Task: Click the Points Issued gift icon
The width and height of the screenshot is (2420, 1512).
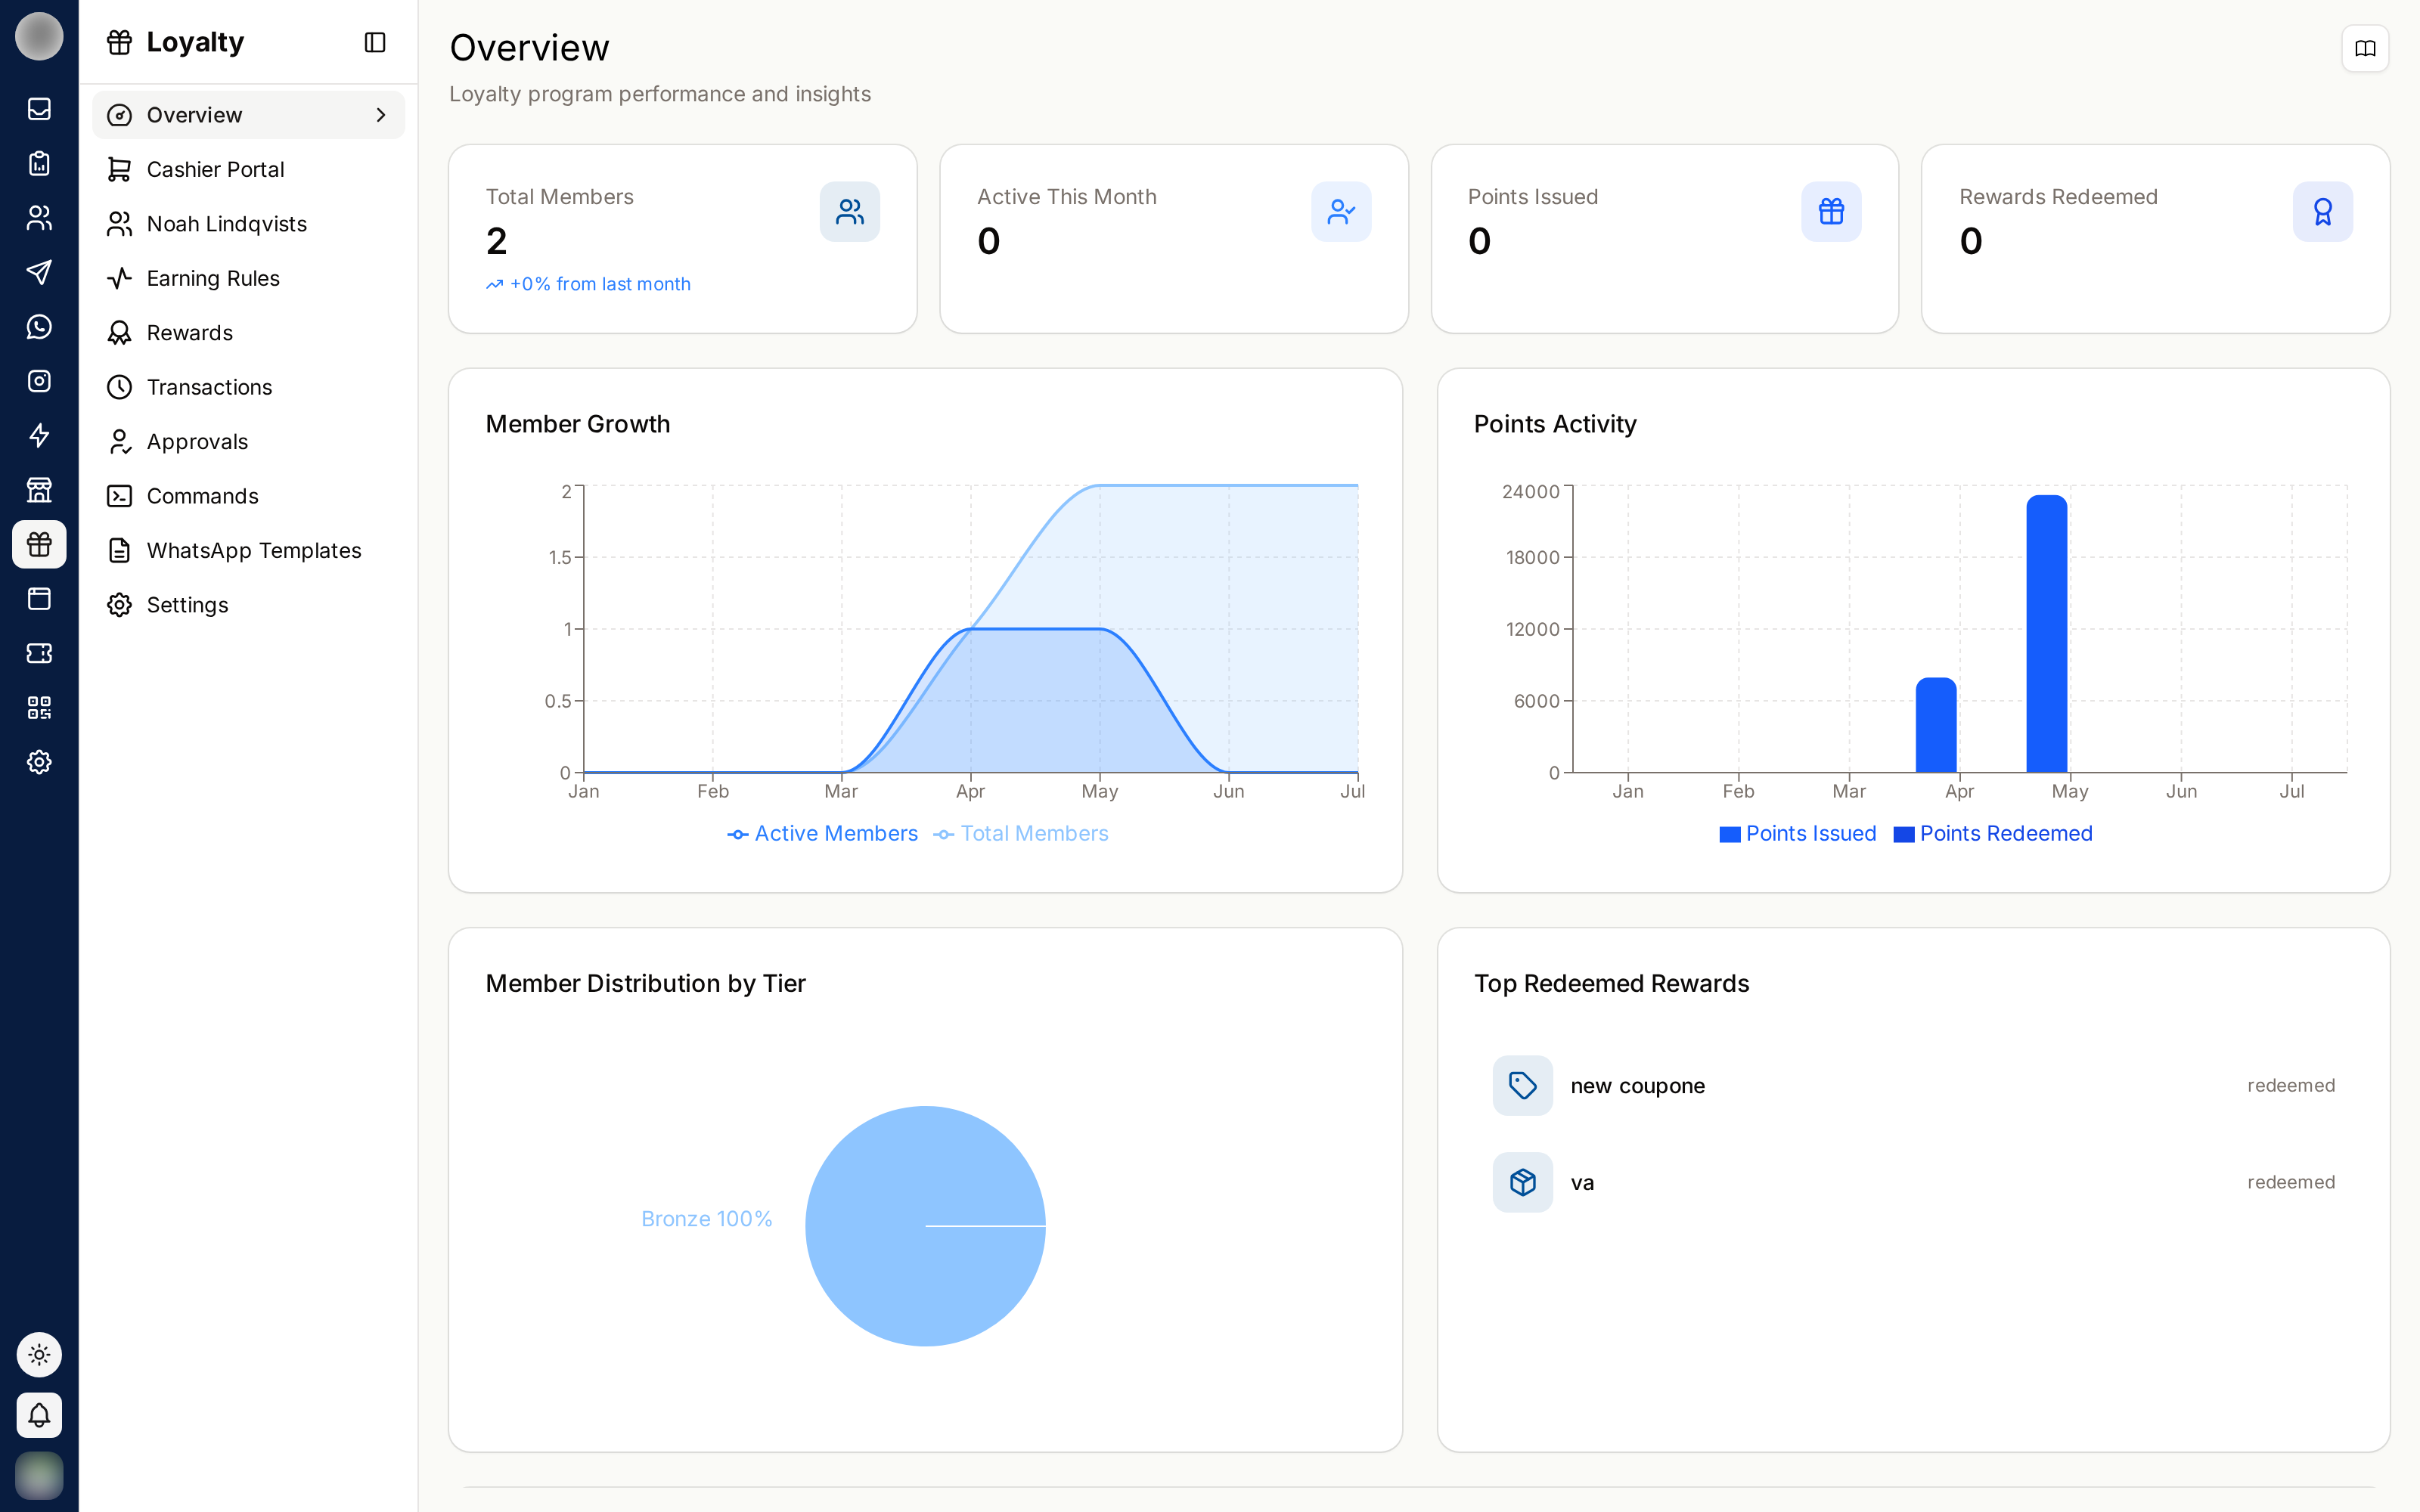Action: click(x=1831, y=212)
